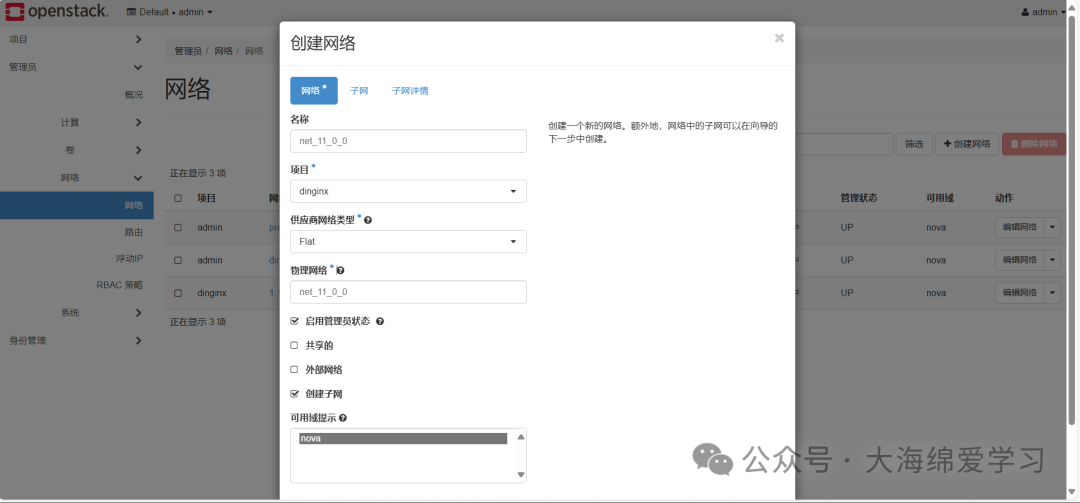Viewport: 1080px width, 503px height.
Task: Open 浮动IP sidebar item
Action: (129, 258)
